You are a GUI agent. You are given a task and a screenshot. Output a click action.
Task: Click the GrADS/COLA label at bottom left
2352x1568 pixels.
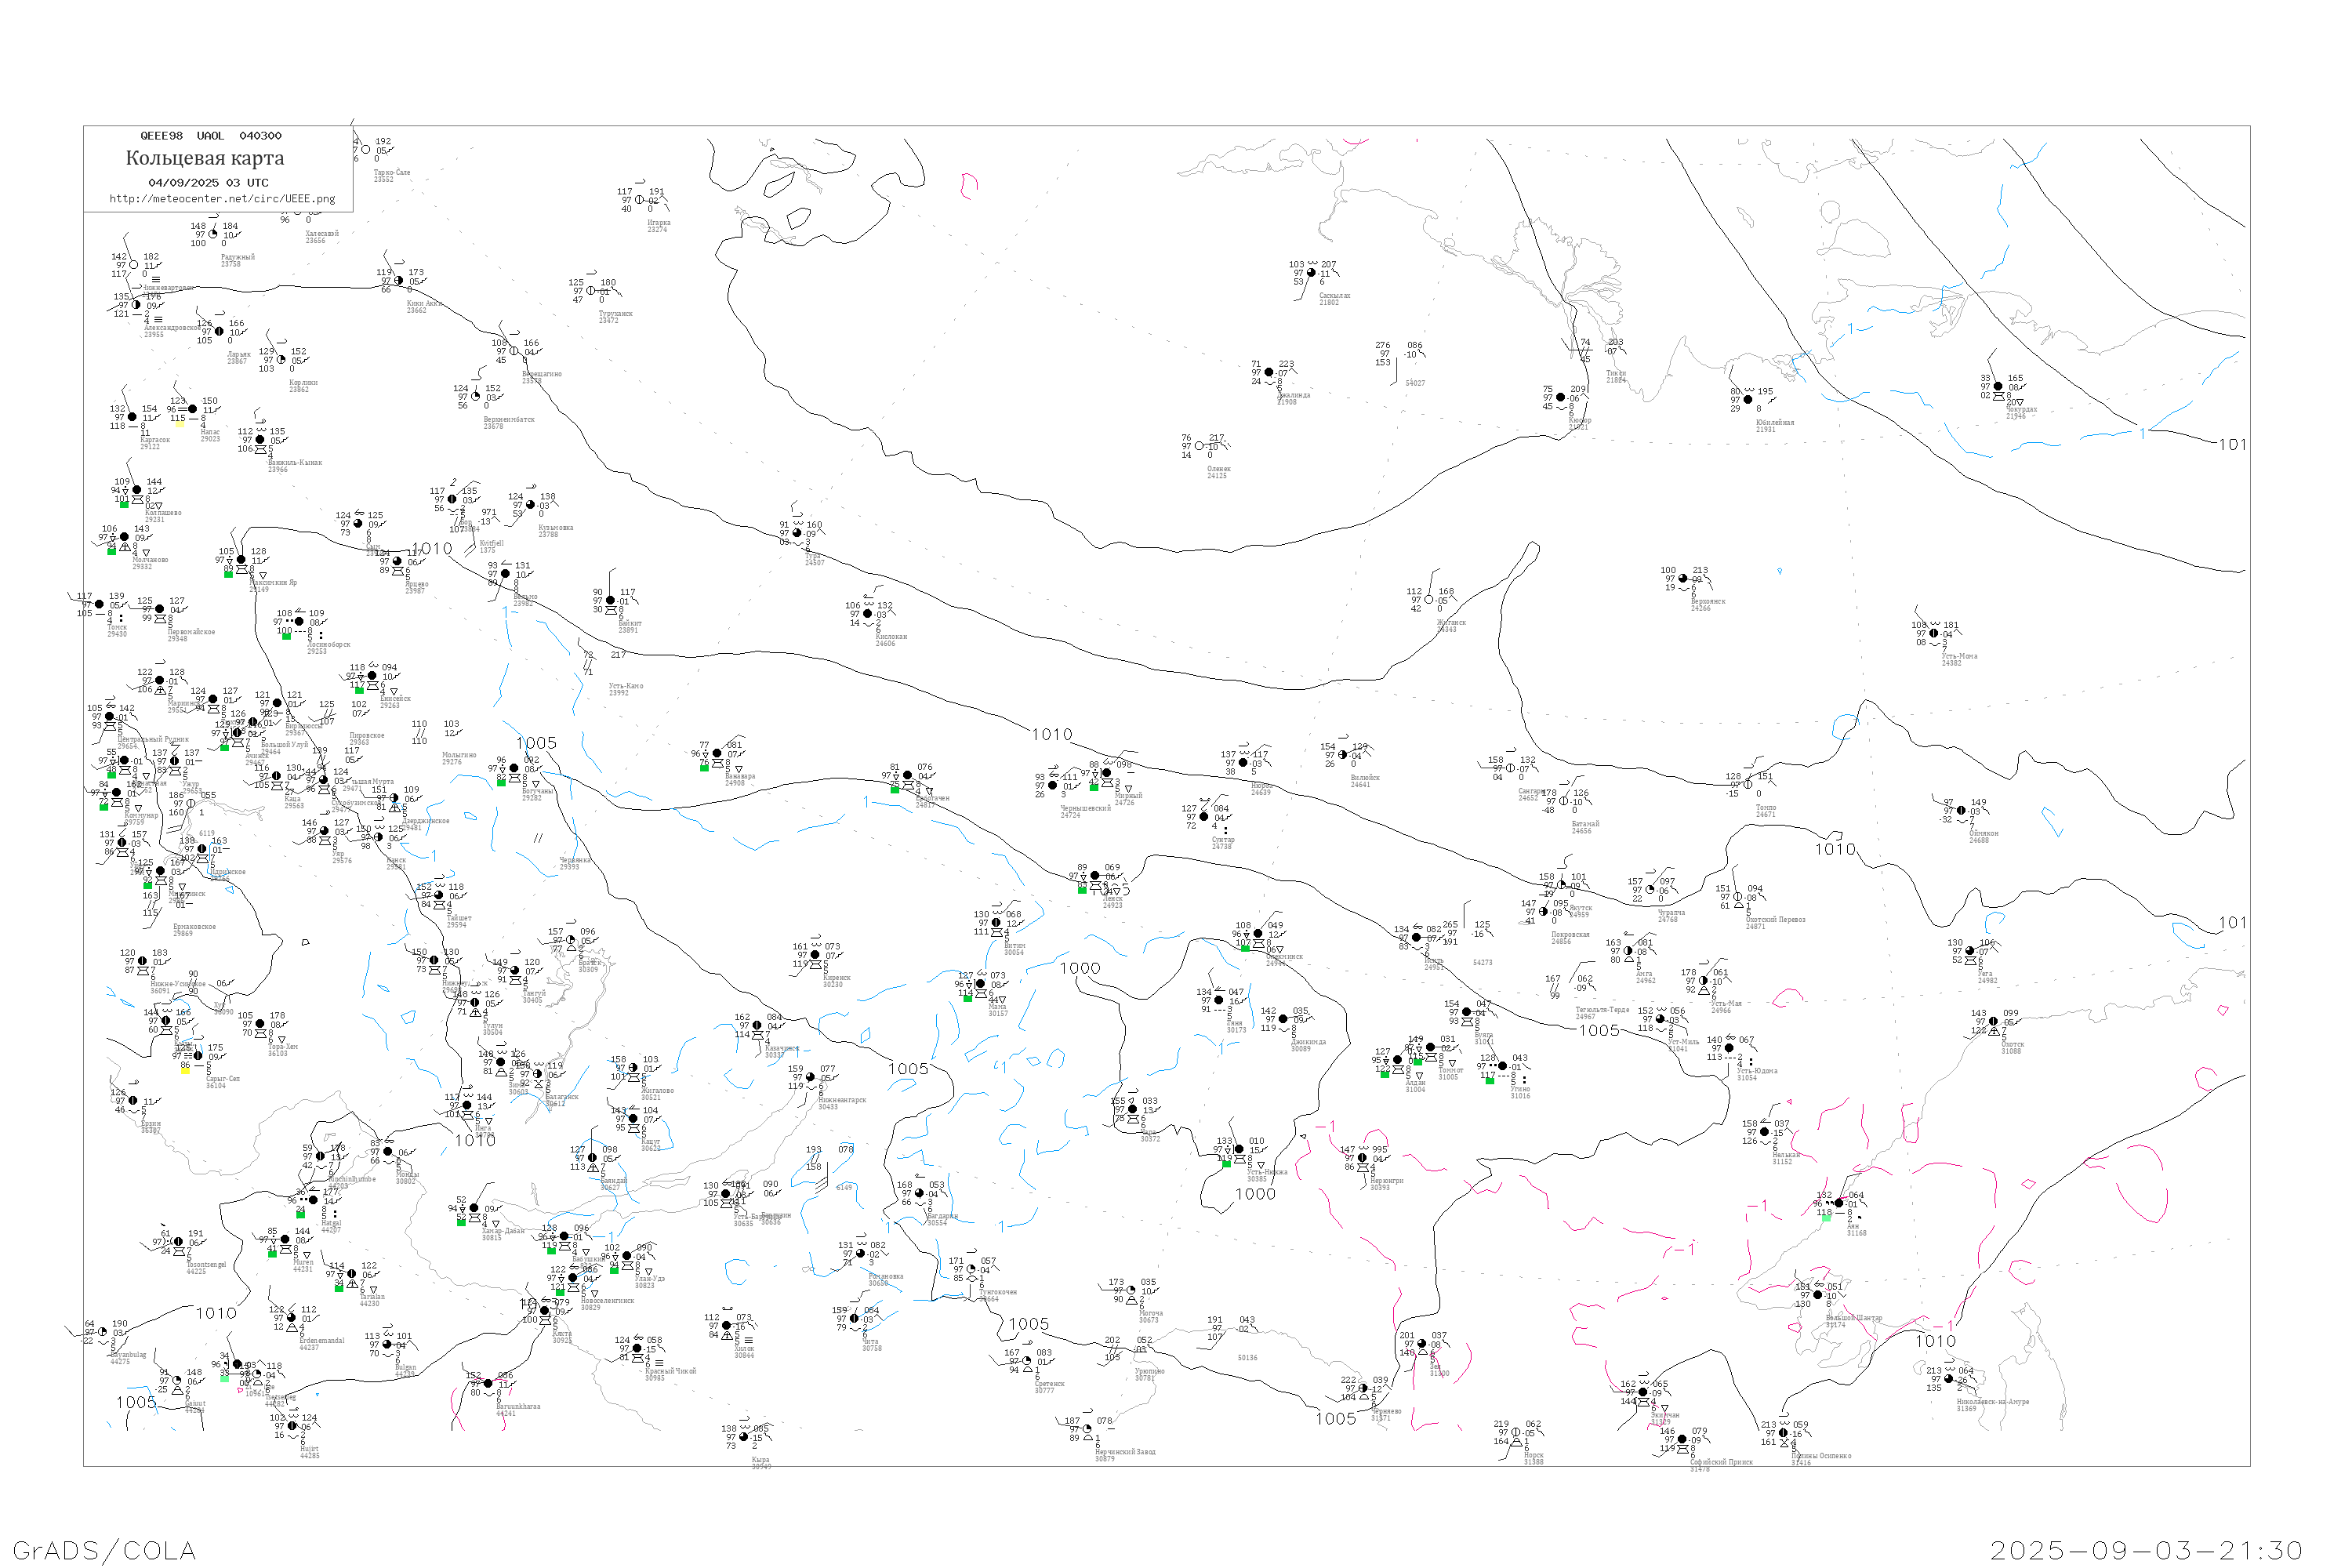tap(104, 1550)
